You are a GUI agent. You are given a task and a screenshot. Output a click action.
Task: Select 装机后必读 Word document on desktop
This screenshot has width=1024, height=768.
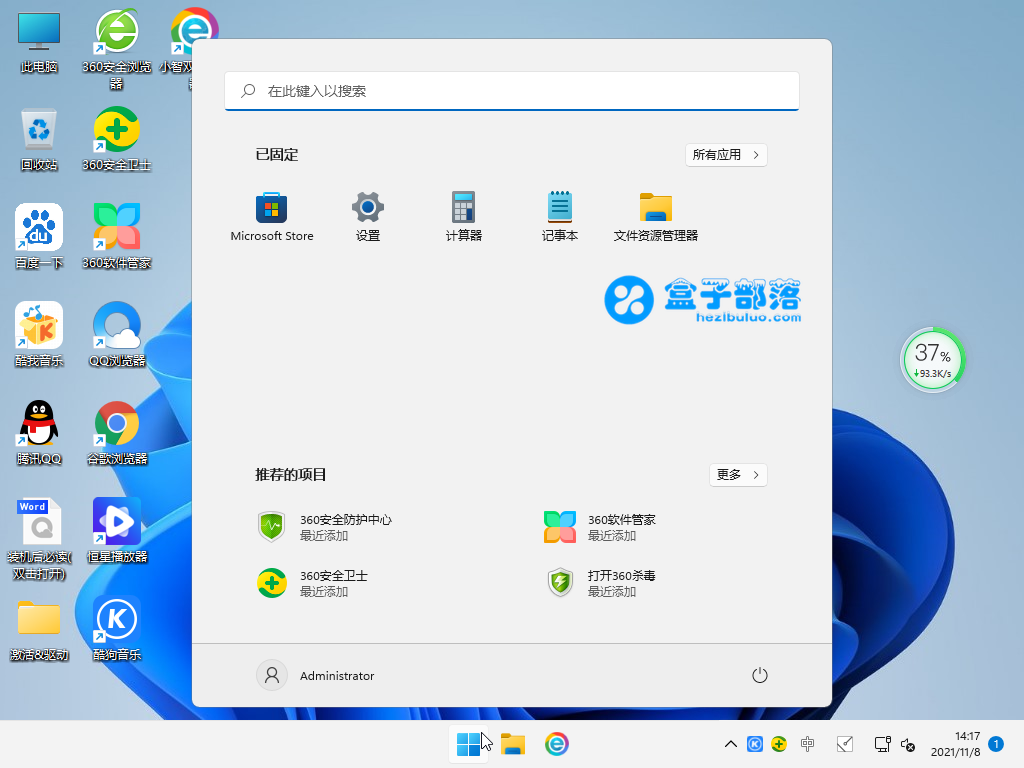tap(39, 539)
